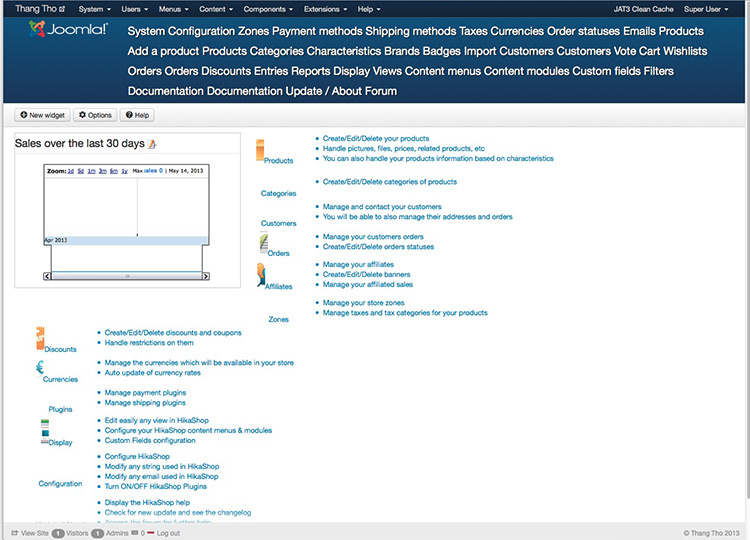Open Import in HikaShop menu
The width and height of the screenshot is (750, 540).
480,51
